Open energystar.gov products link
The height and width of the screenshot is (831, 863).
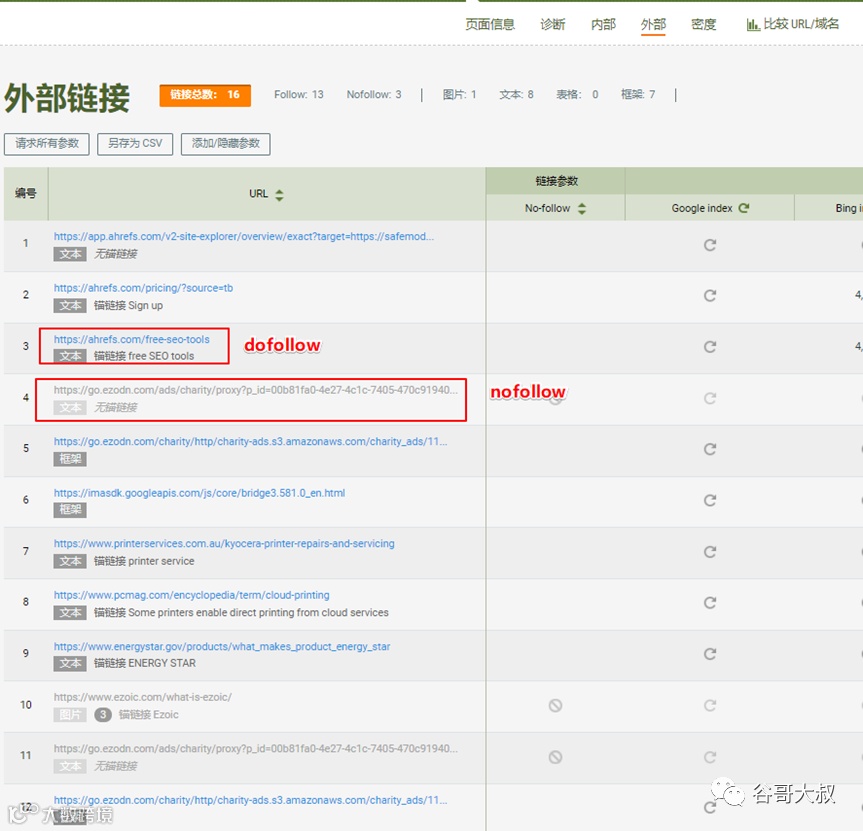(222, 646)
